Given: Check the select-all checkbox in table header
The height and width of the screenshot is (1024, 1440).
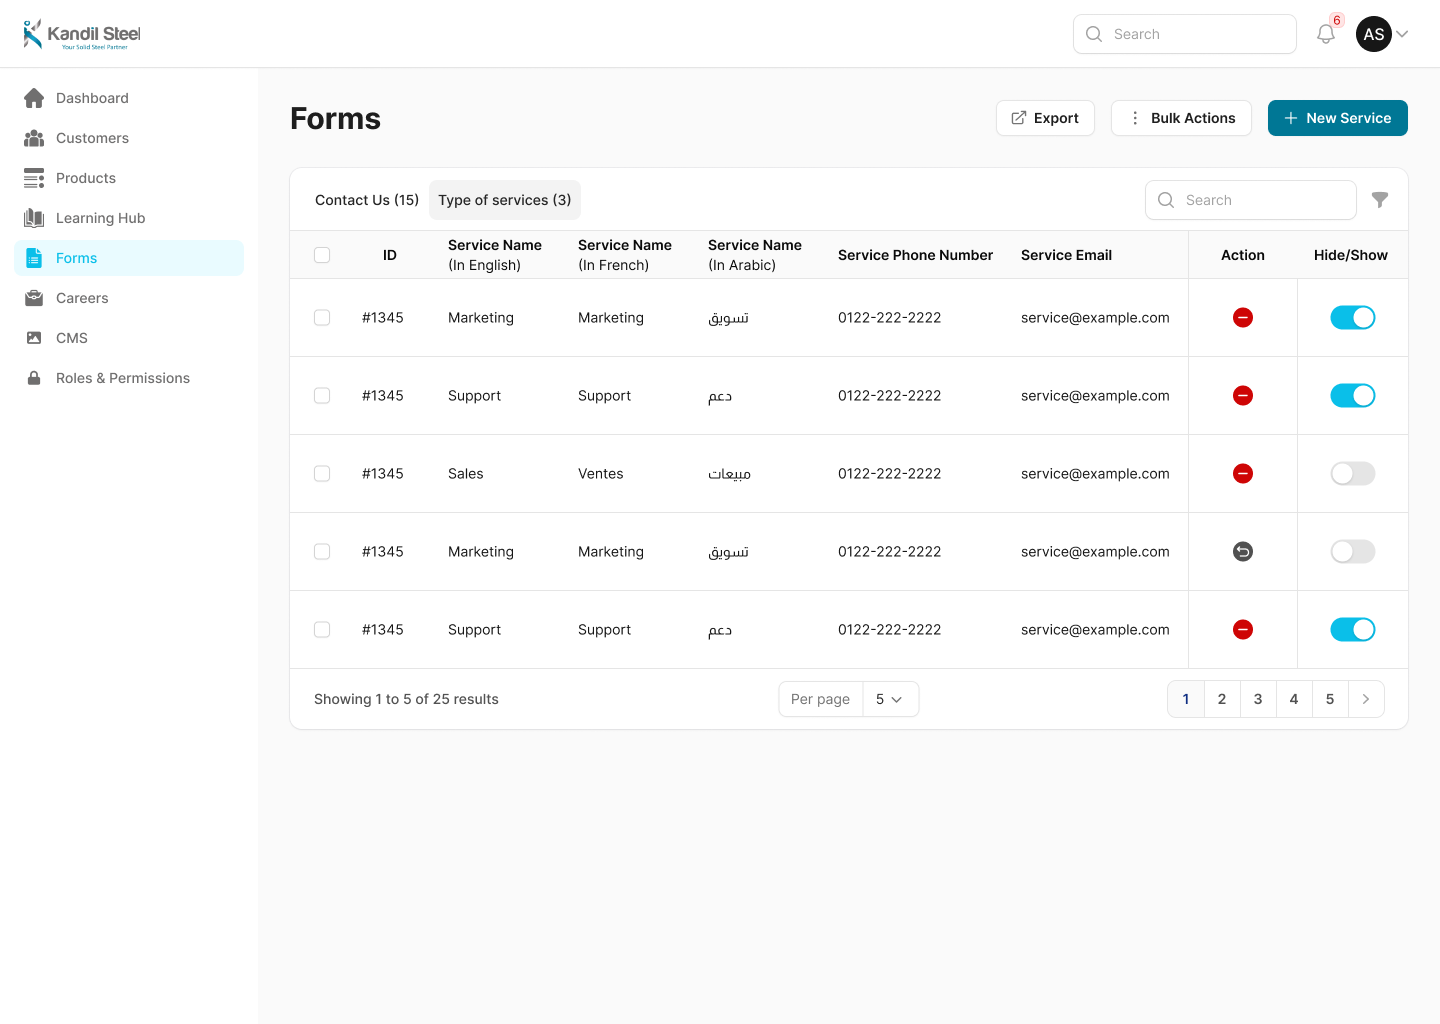Looking at the screenshot, I should [322, 255].
